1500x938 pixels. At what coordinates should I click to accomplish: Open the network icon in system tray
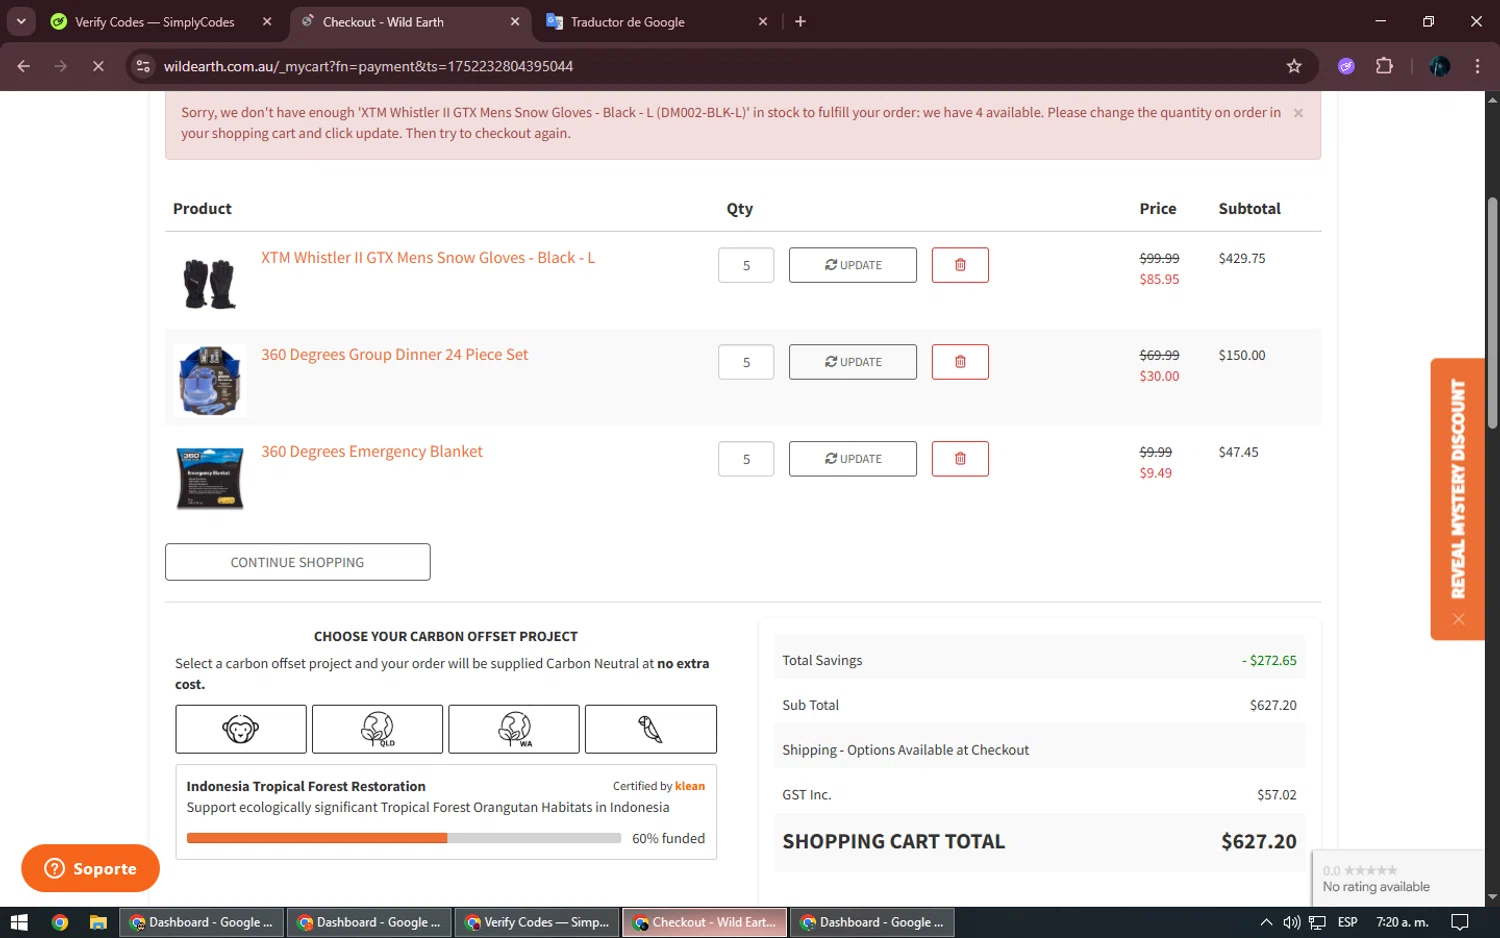(1317, 922)
